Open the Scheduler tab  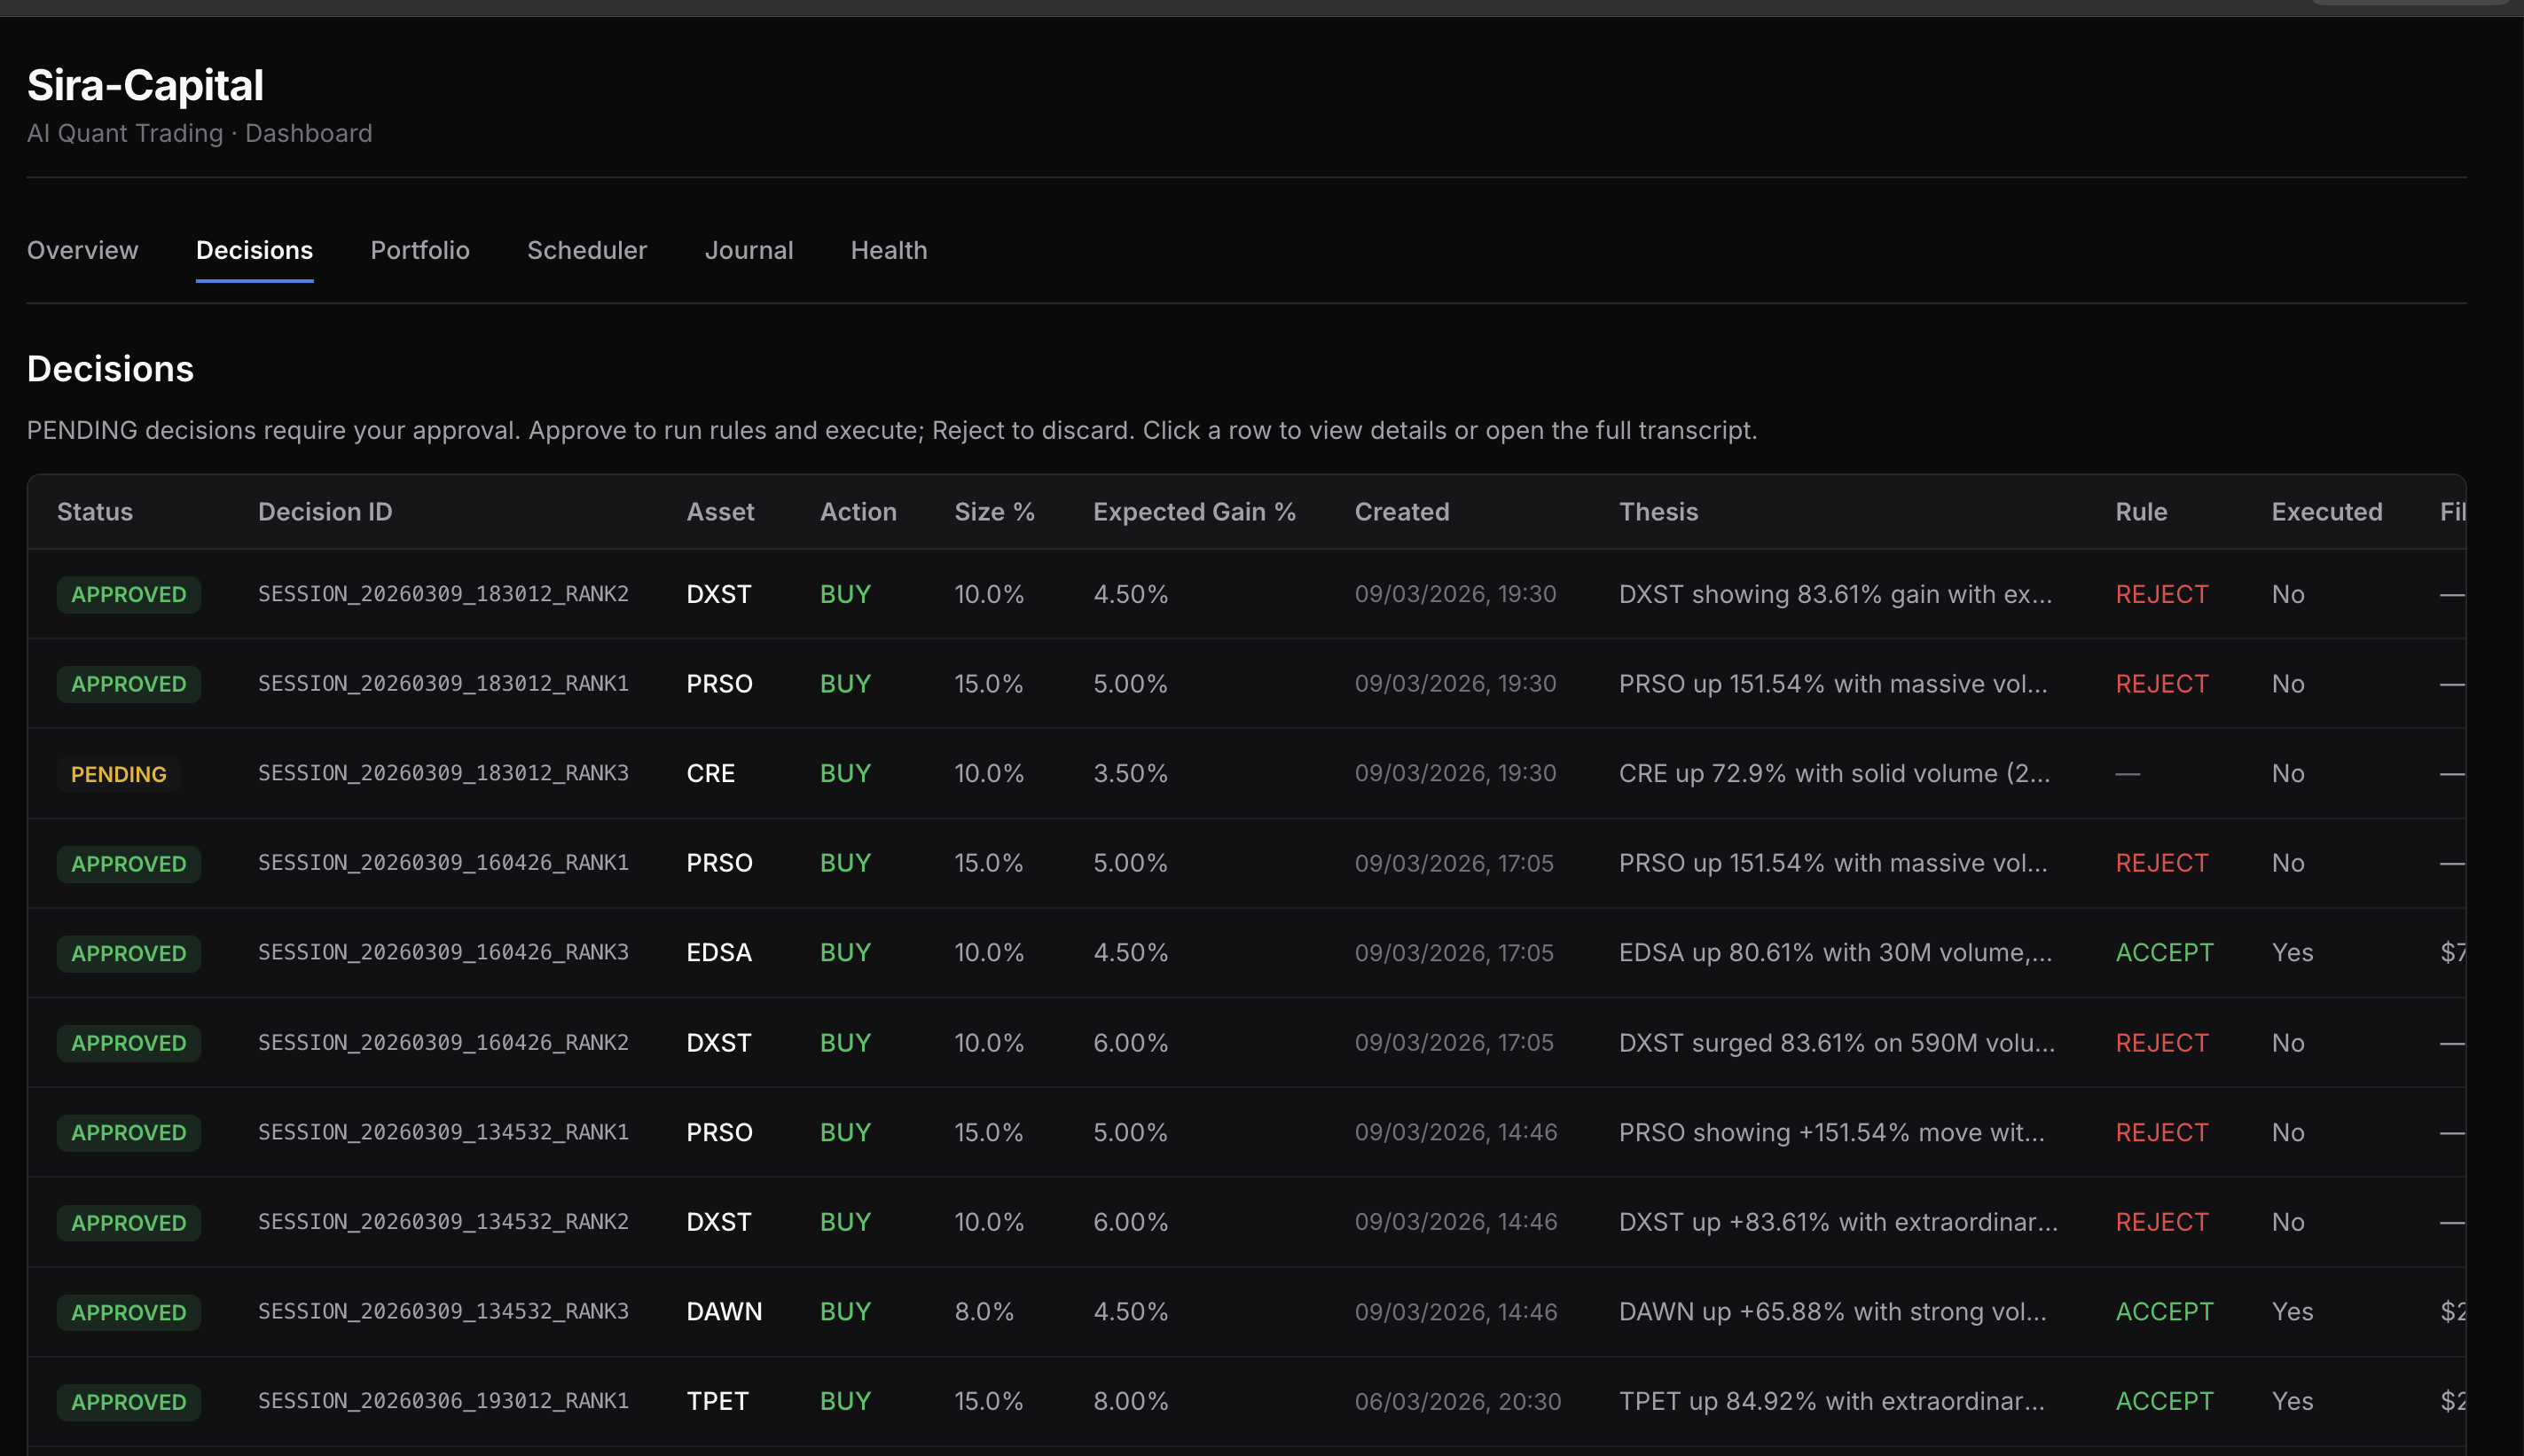(587, 250)
